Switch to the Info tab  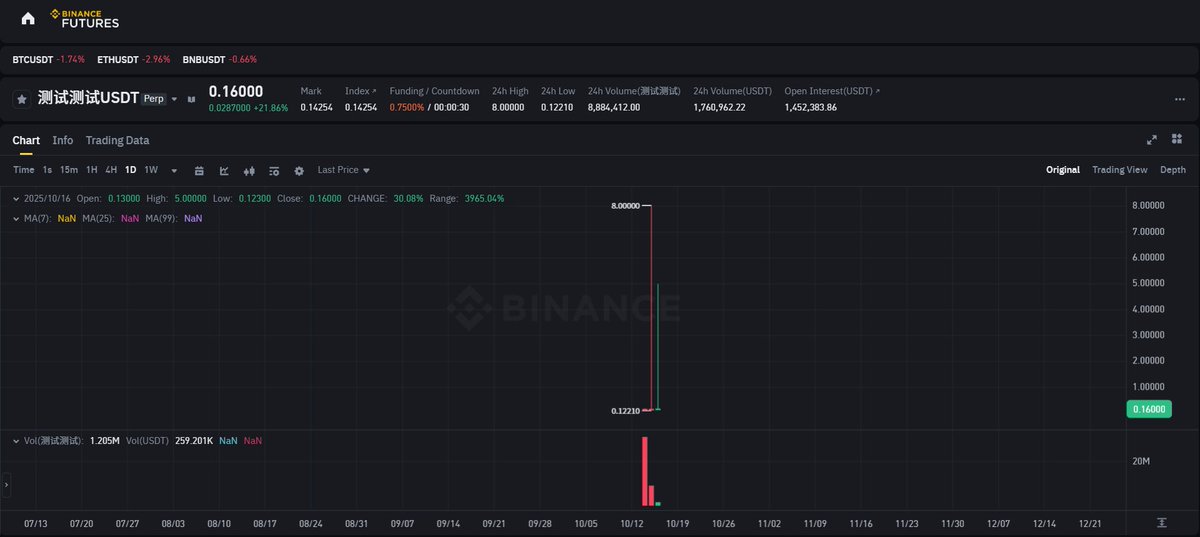(x=63, y=140)
